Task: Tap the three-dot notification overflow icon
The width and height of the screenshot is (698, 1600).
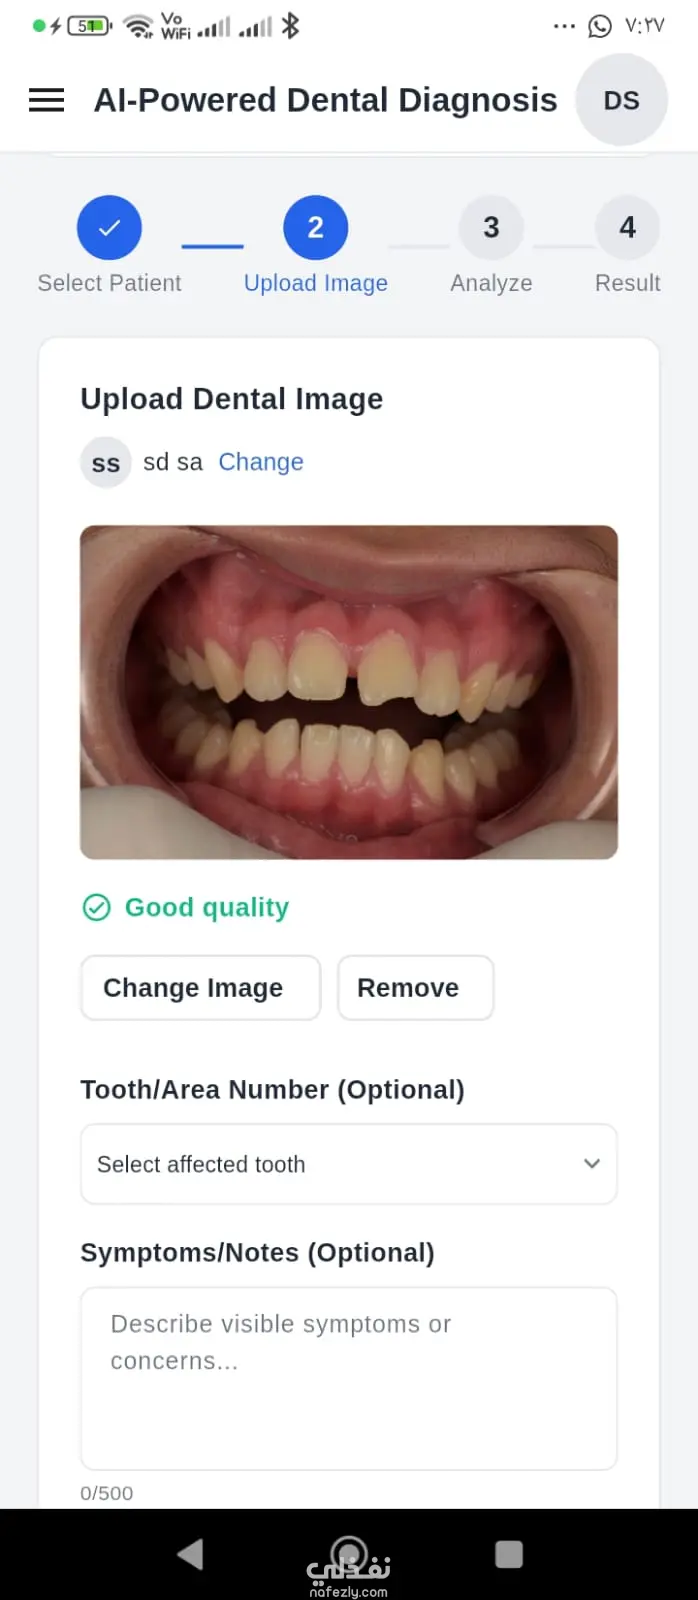Action: (564, 26)
